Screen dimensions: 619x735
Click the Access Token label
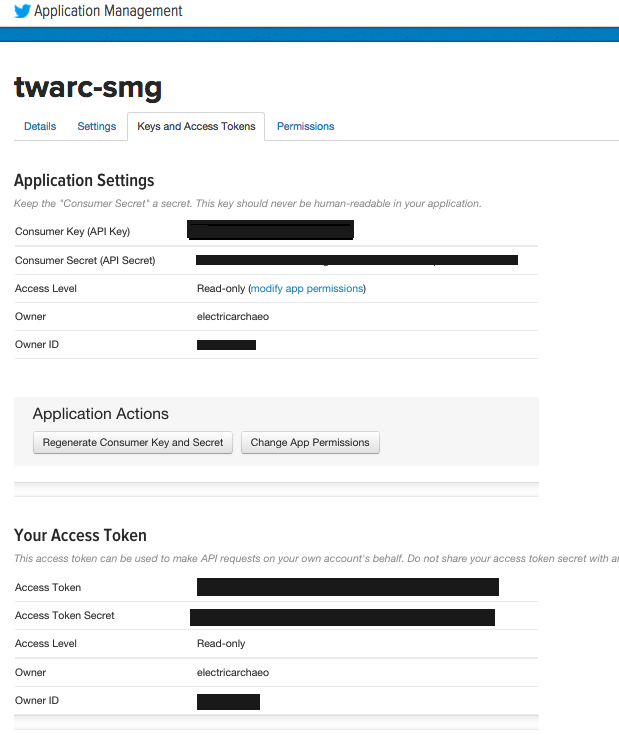click(48, 587)
